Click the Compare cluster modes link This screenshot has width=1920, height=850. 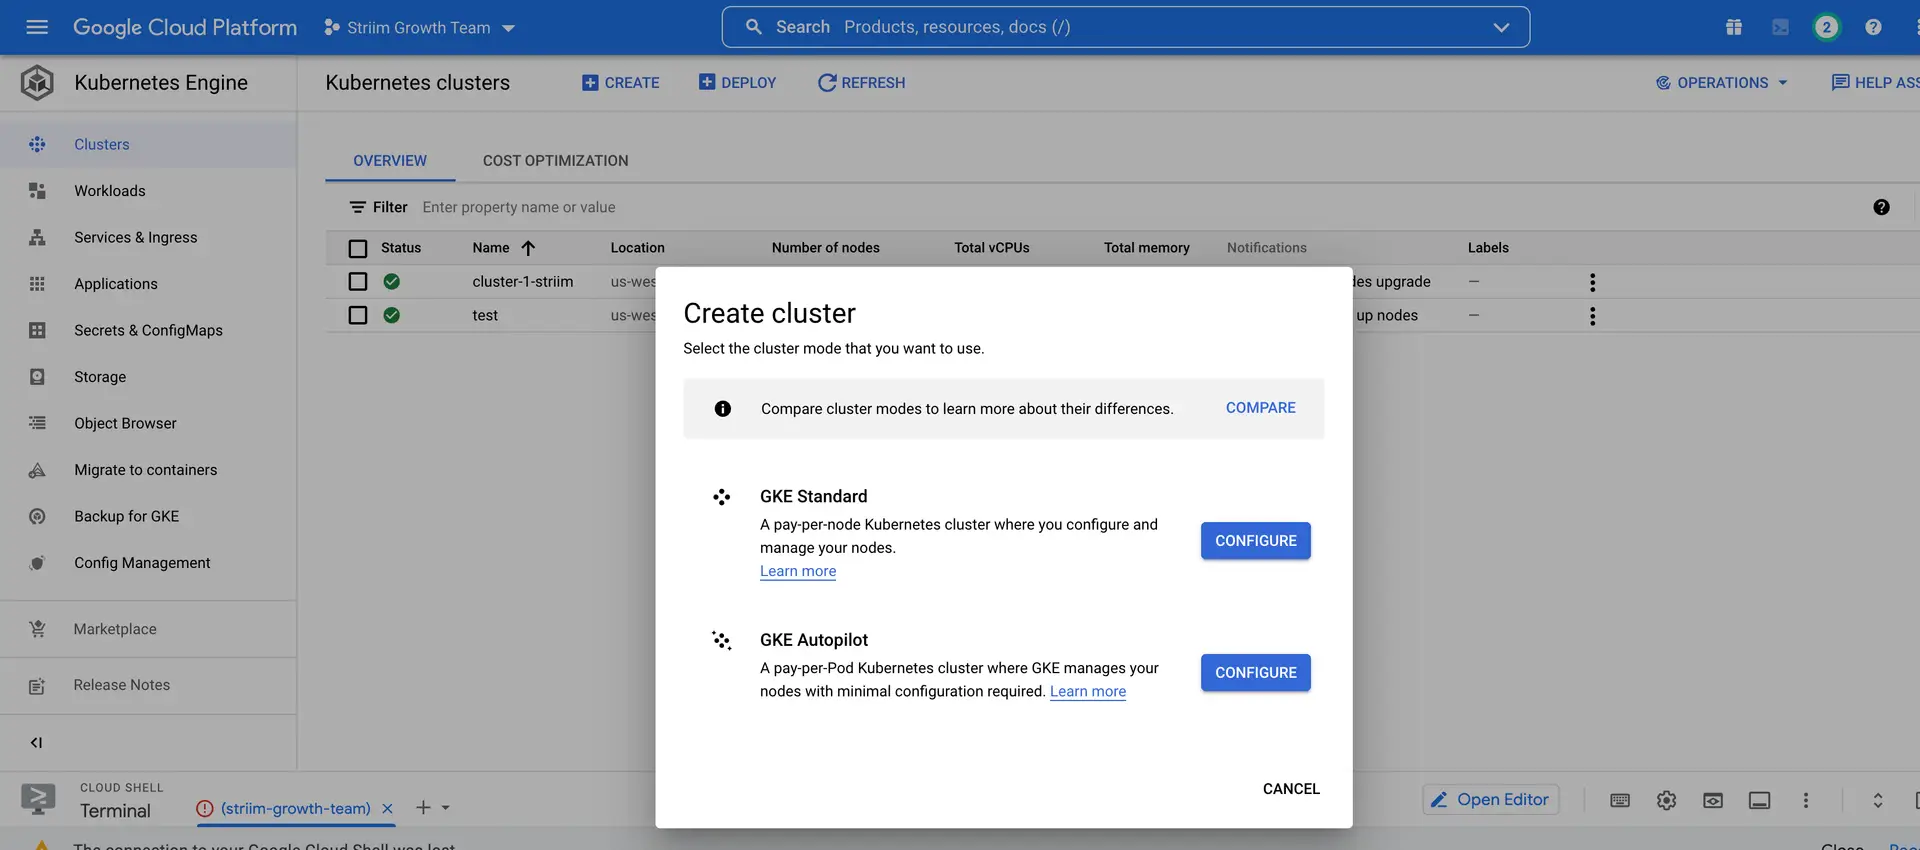point(1260,408)
